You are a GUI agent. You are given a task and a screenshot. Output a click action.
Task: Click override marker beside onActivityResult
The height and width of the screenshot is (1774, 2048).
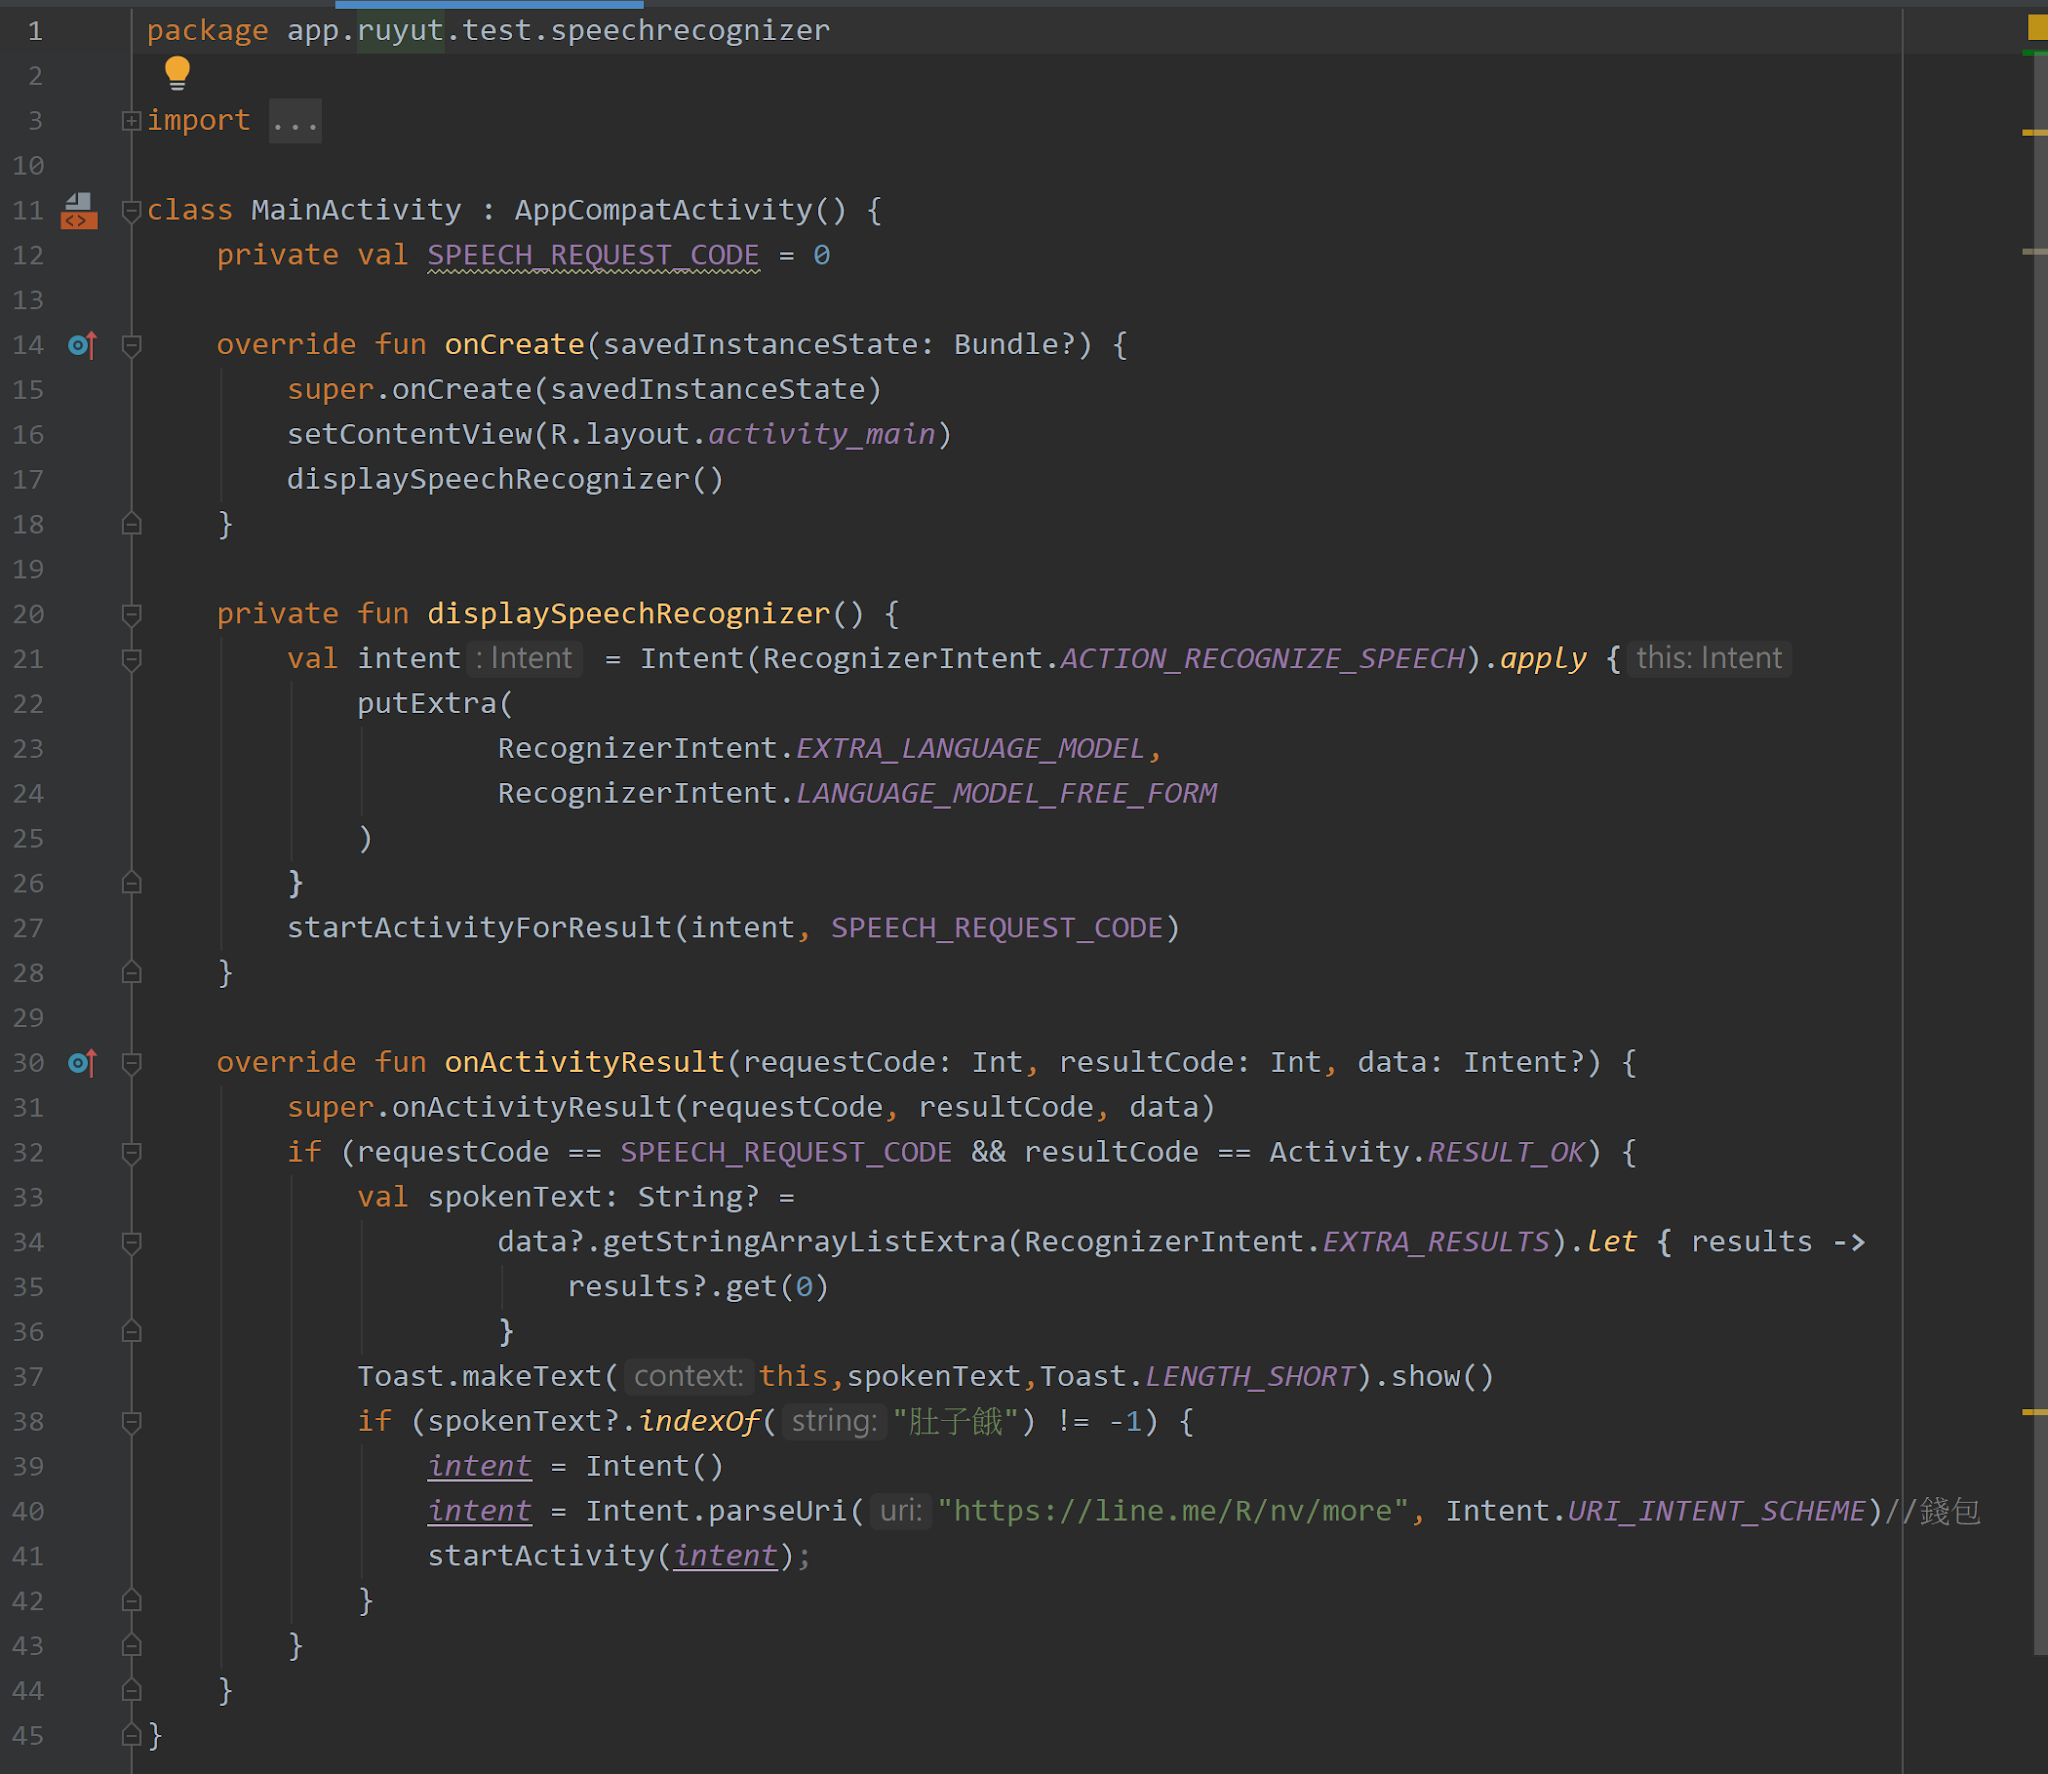coord(82,1062)
